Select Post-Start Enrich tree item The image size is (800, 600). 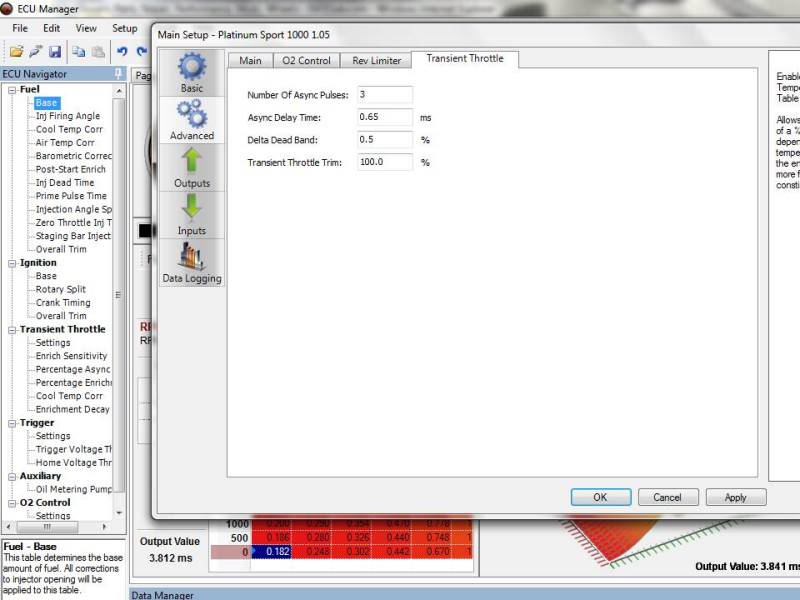click(x=70, y=169)
